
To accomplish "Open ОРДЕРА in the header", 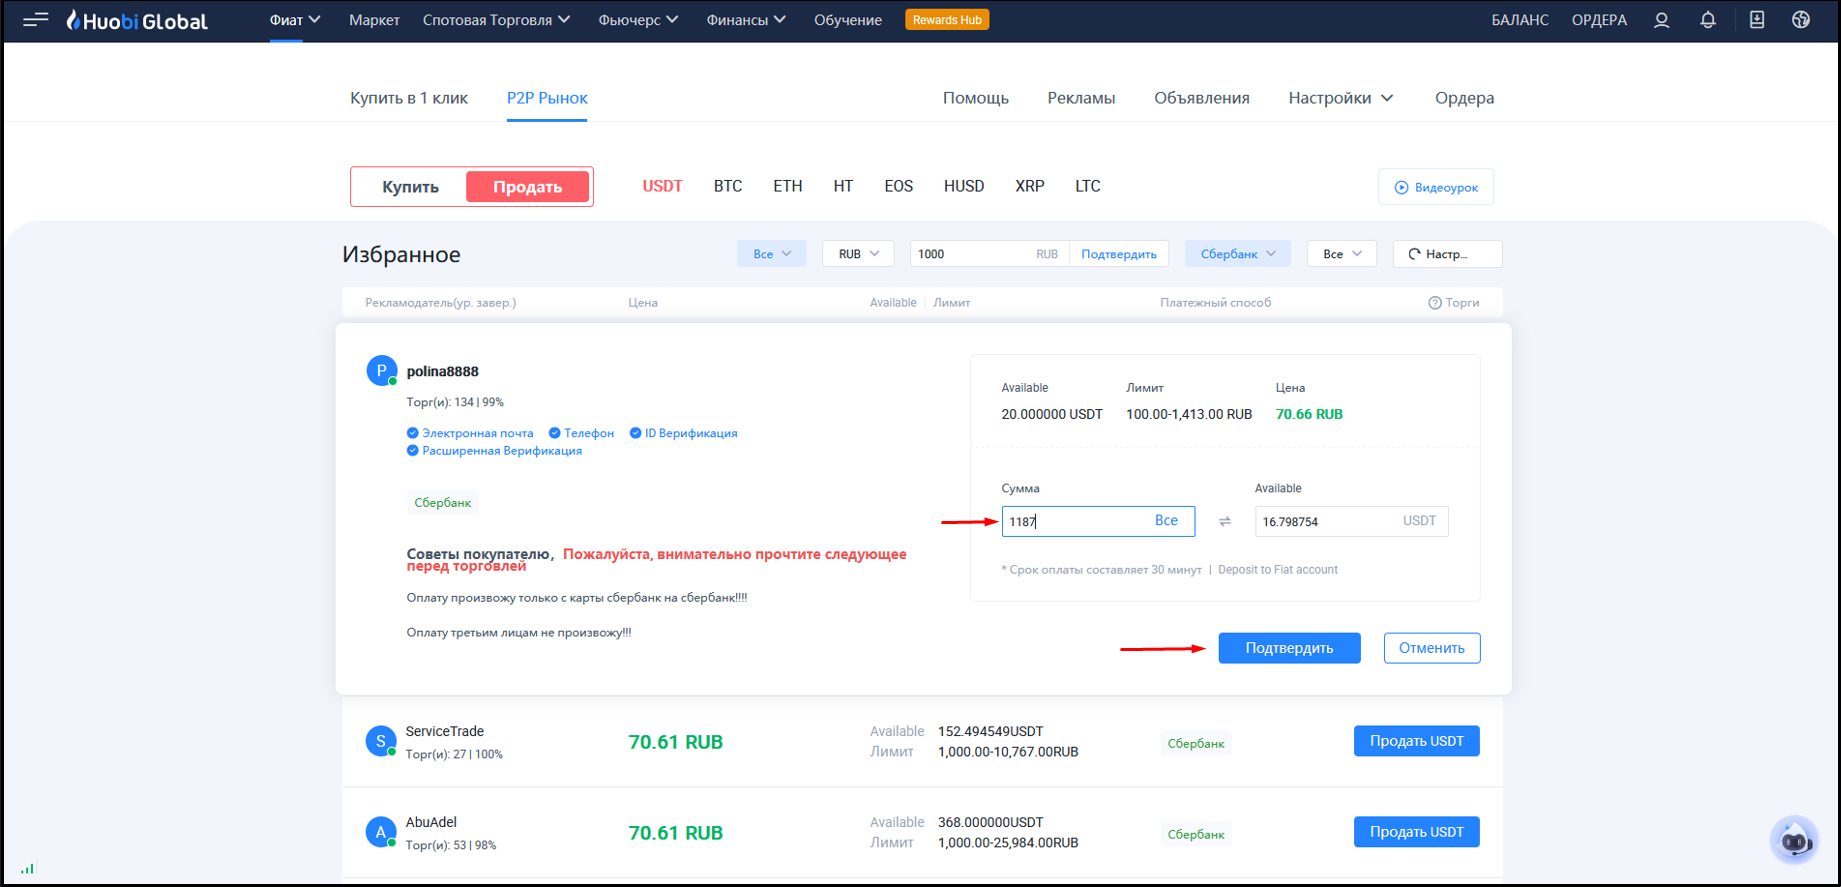I will point(1599,20).
